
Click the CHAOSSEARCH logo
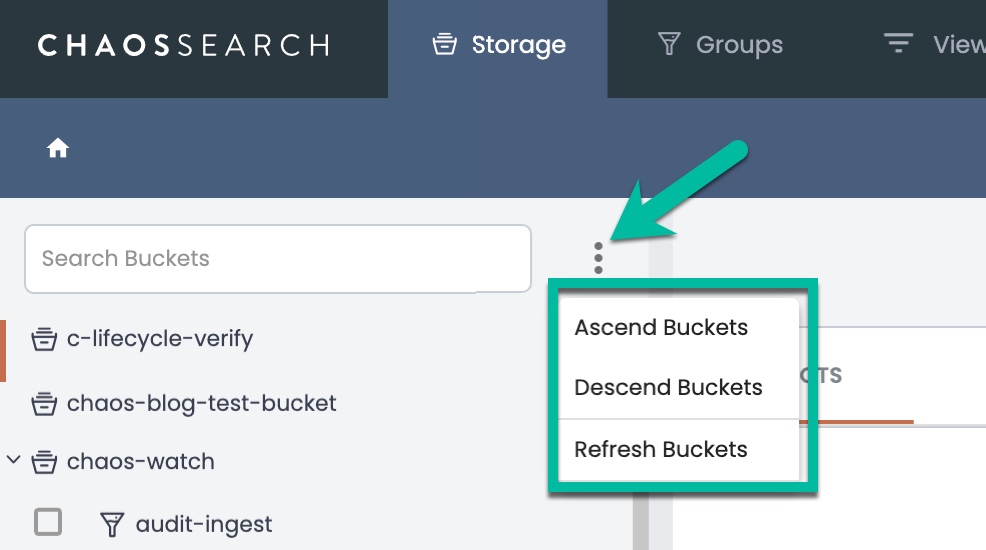click(x=183, y=45)
